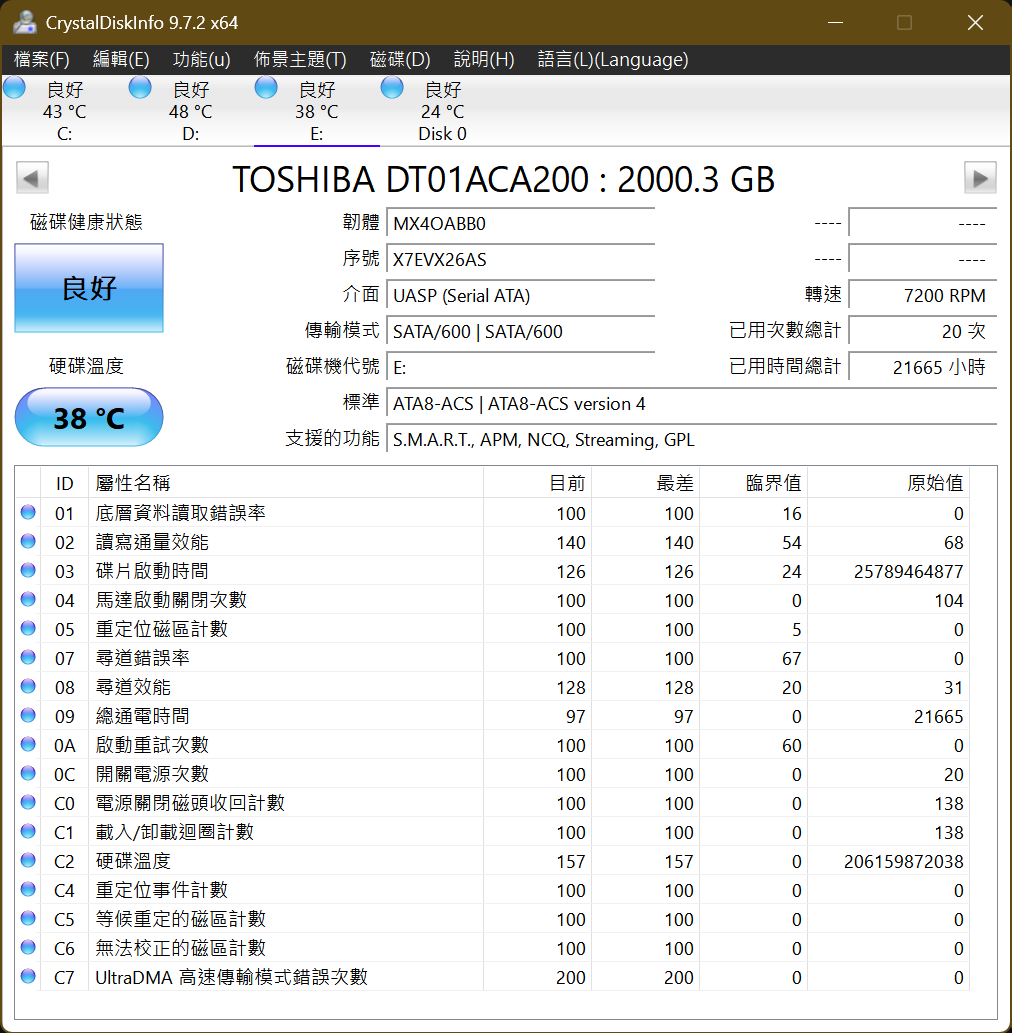Viewport: 1012px width, 1033px height.
Task: Click the ATA8-ACS standard field
Action: [x=691, y=403]
